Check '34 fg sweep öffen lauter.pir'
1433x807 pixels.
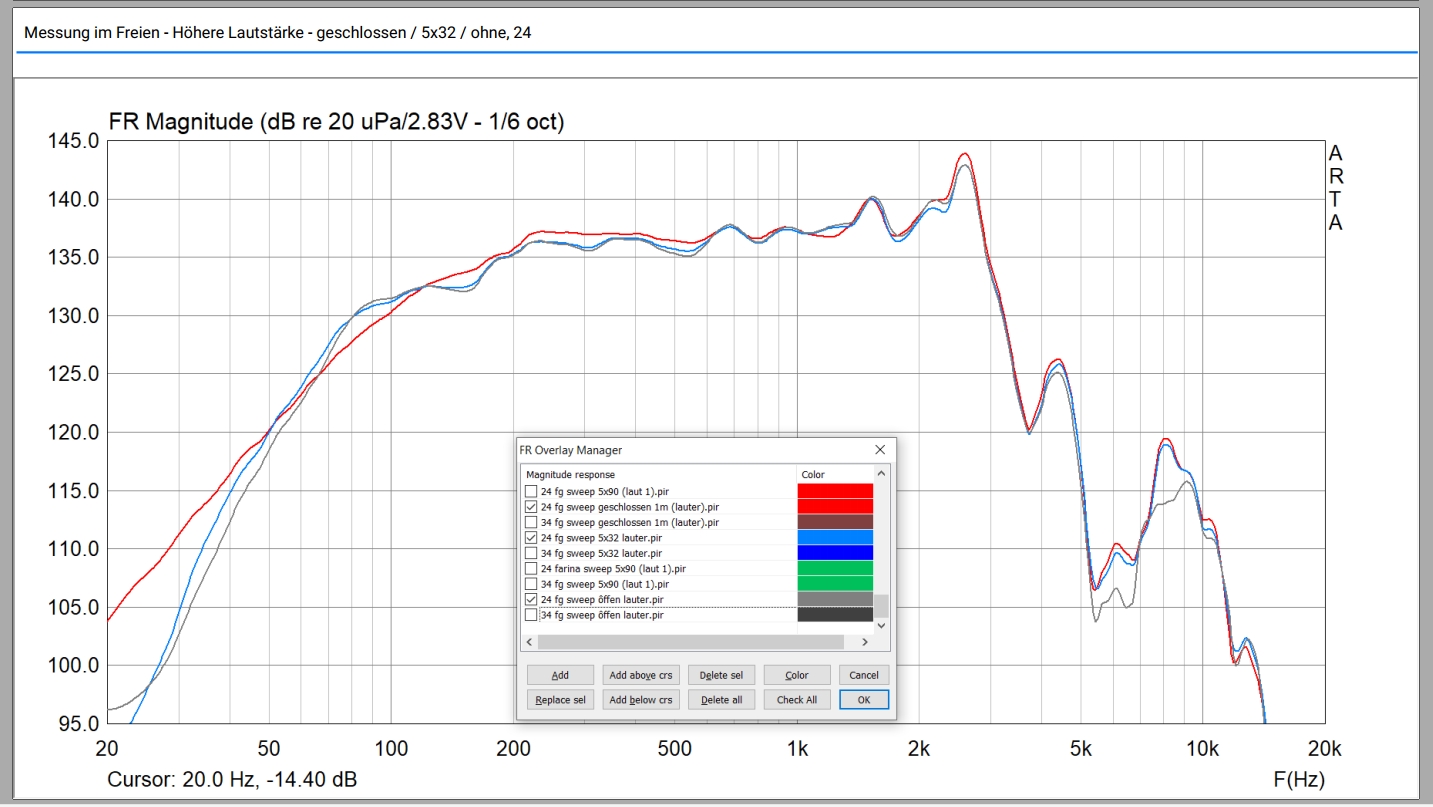point(530,615)
